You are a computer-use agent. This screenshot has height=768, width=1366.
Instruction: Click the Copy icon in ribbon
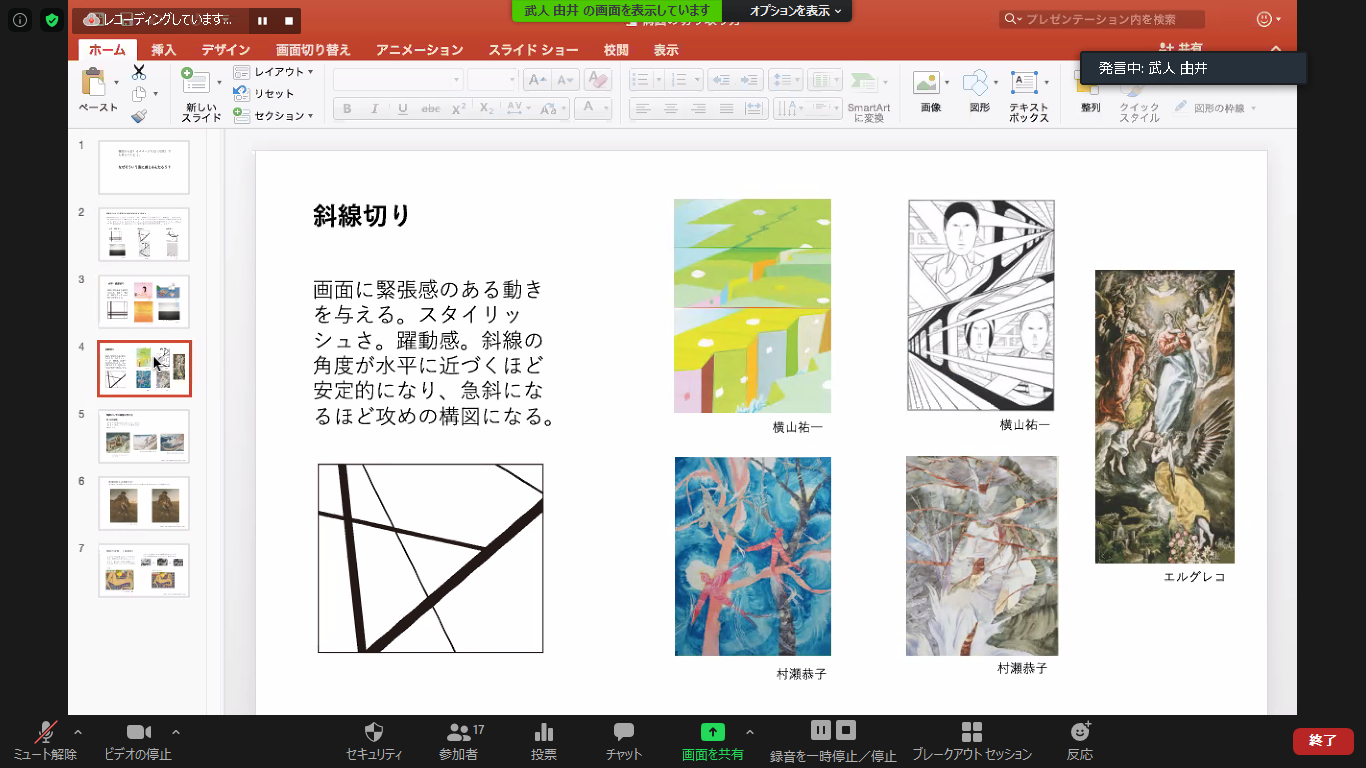coord(139,94)
